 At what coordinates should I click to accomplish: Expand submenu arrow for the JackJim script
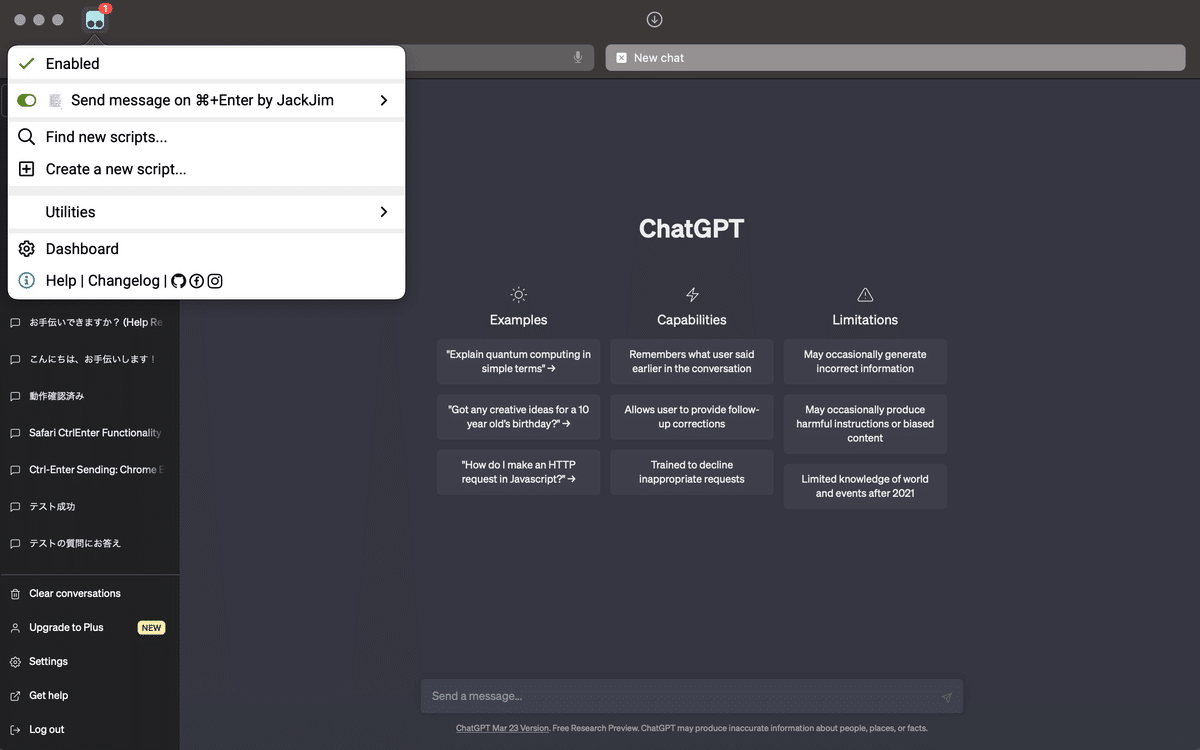(x=384, y=100)
